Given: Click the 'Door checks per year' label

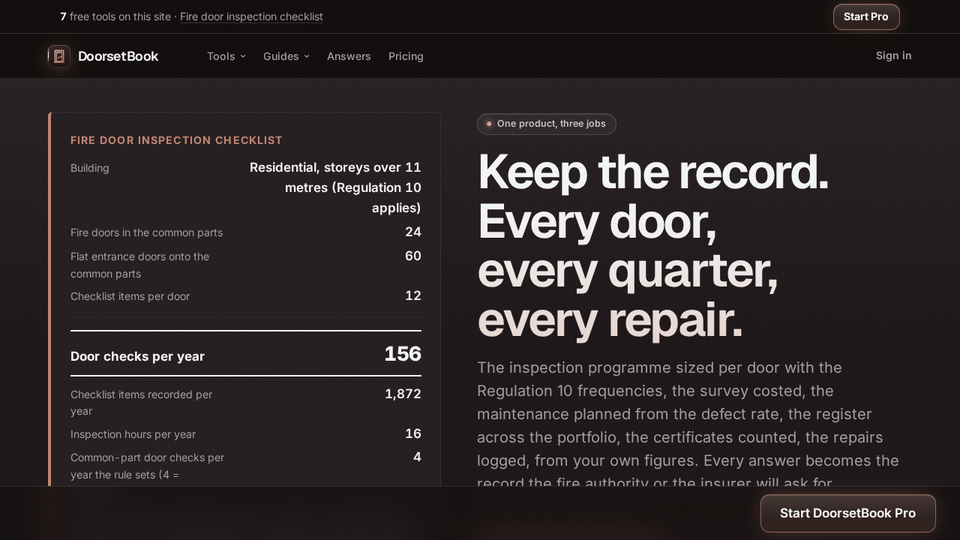Looking at the screenshot, I should [137, 356].
